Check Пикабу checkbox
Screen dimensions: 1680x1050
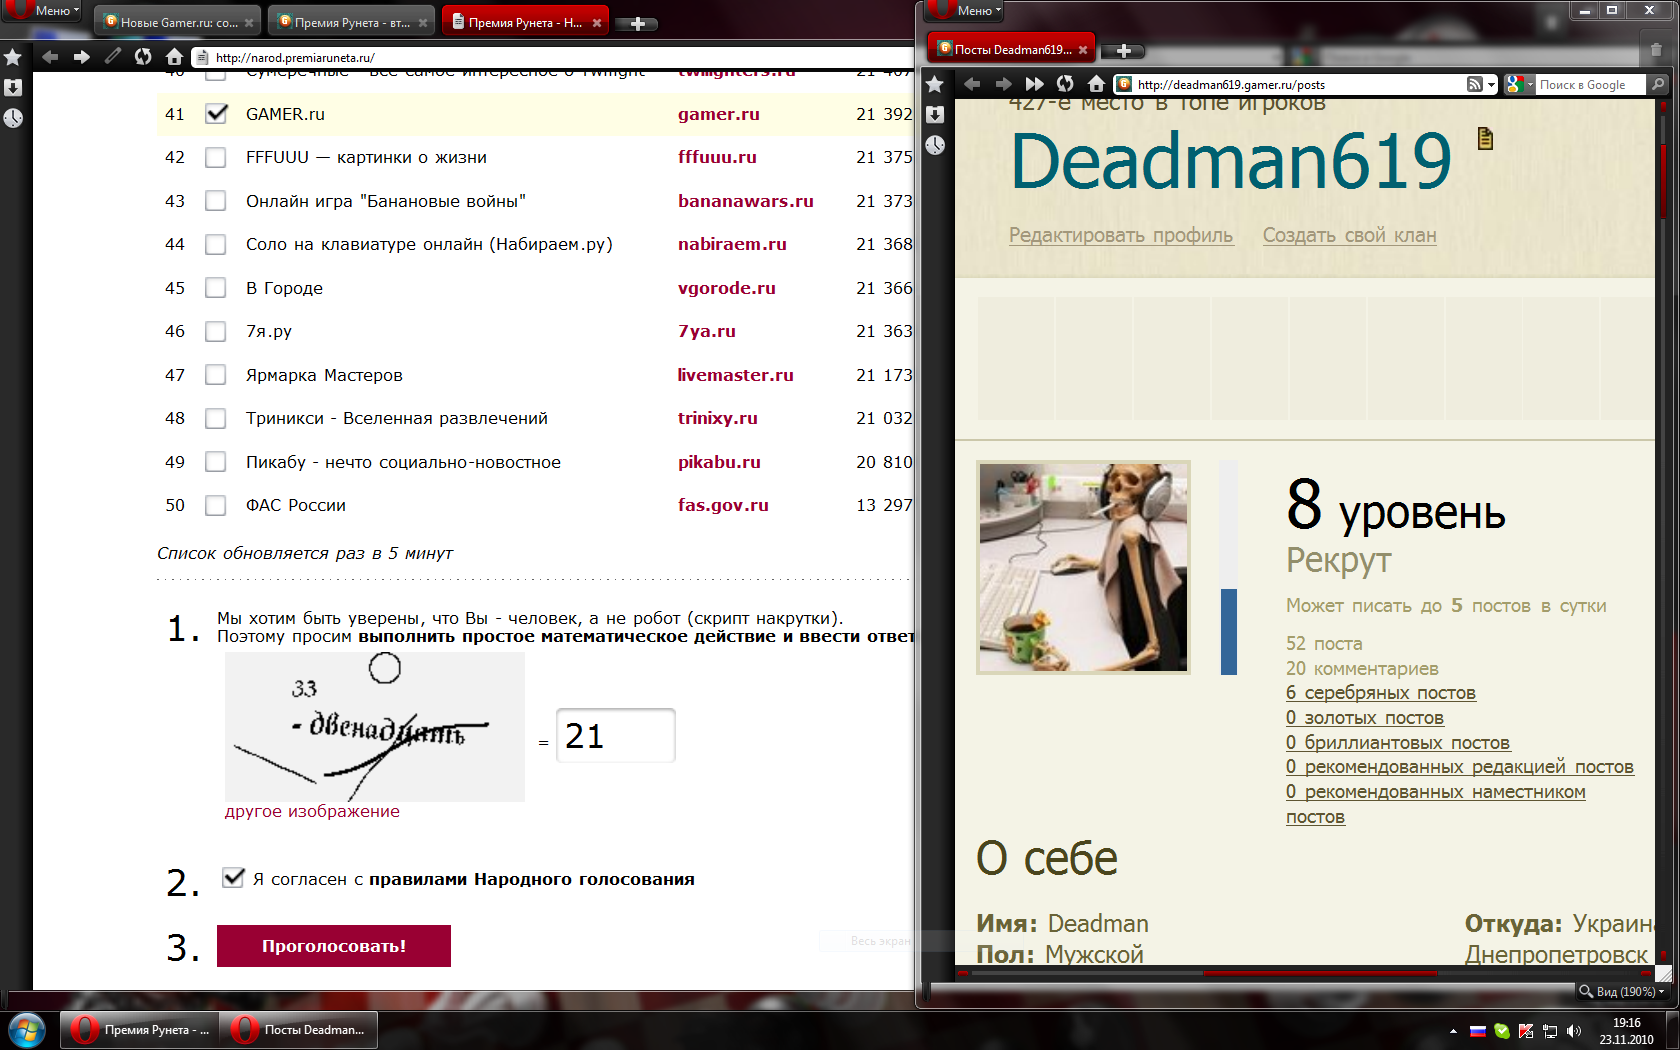[x=215, y=462]
